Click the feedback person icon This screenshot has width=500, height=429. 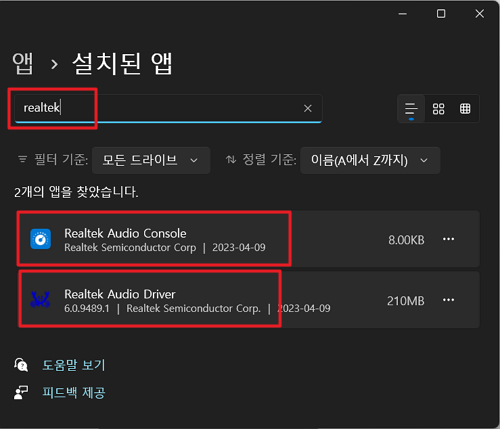(x=21, y=392)
